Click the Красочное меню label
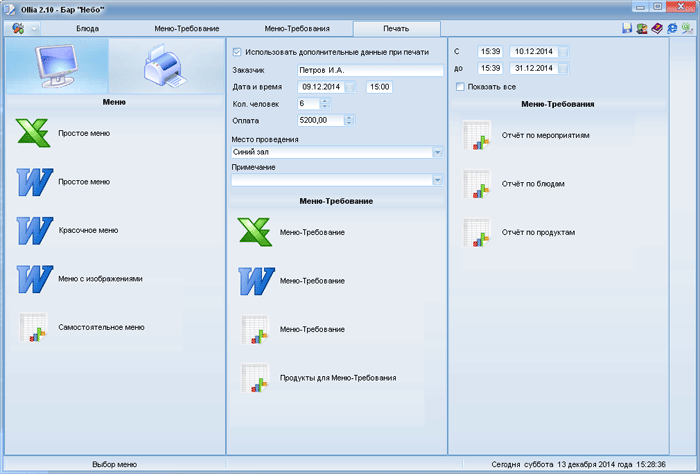The width and height of the screenshot is (700, 474). tap(88, 230)
